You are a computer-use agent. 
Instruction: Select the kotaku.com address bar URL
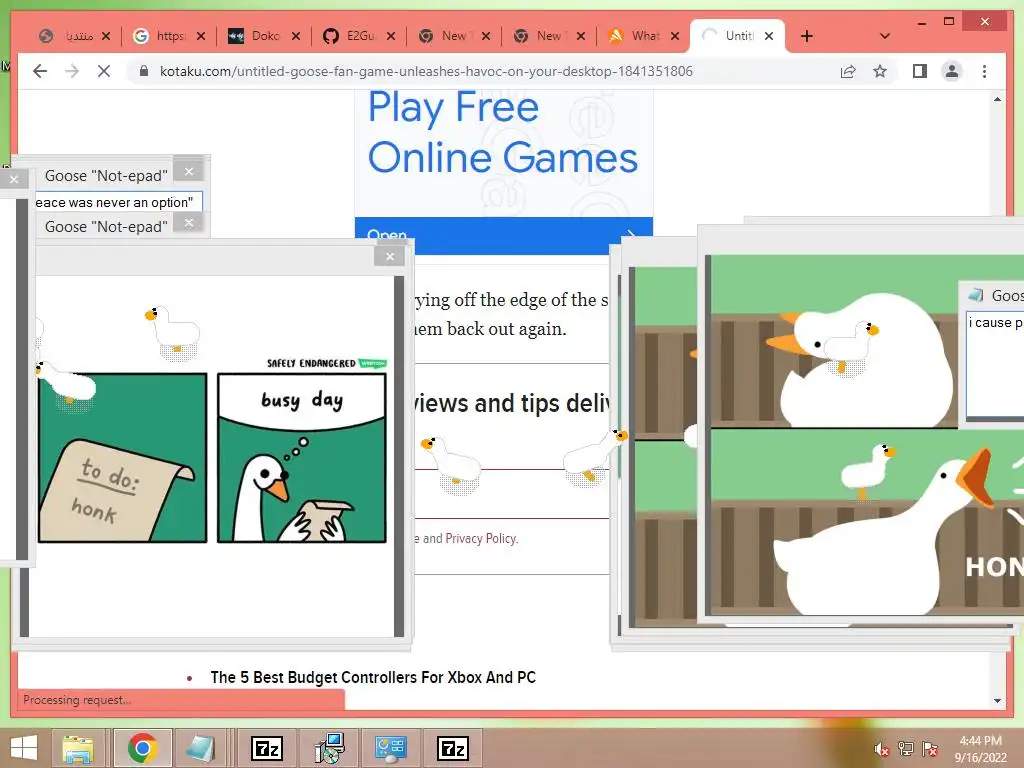coord(426,71)
